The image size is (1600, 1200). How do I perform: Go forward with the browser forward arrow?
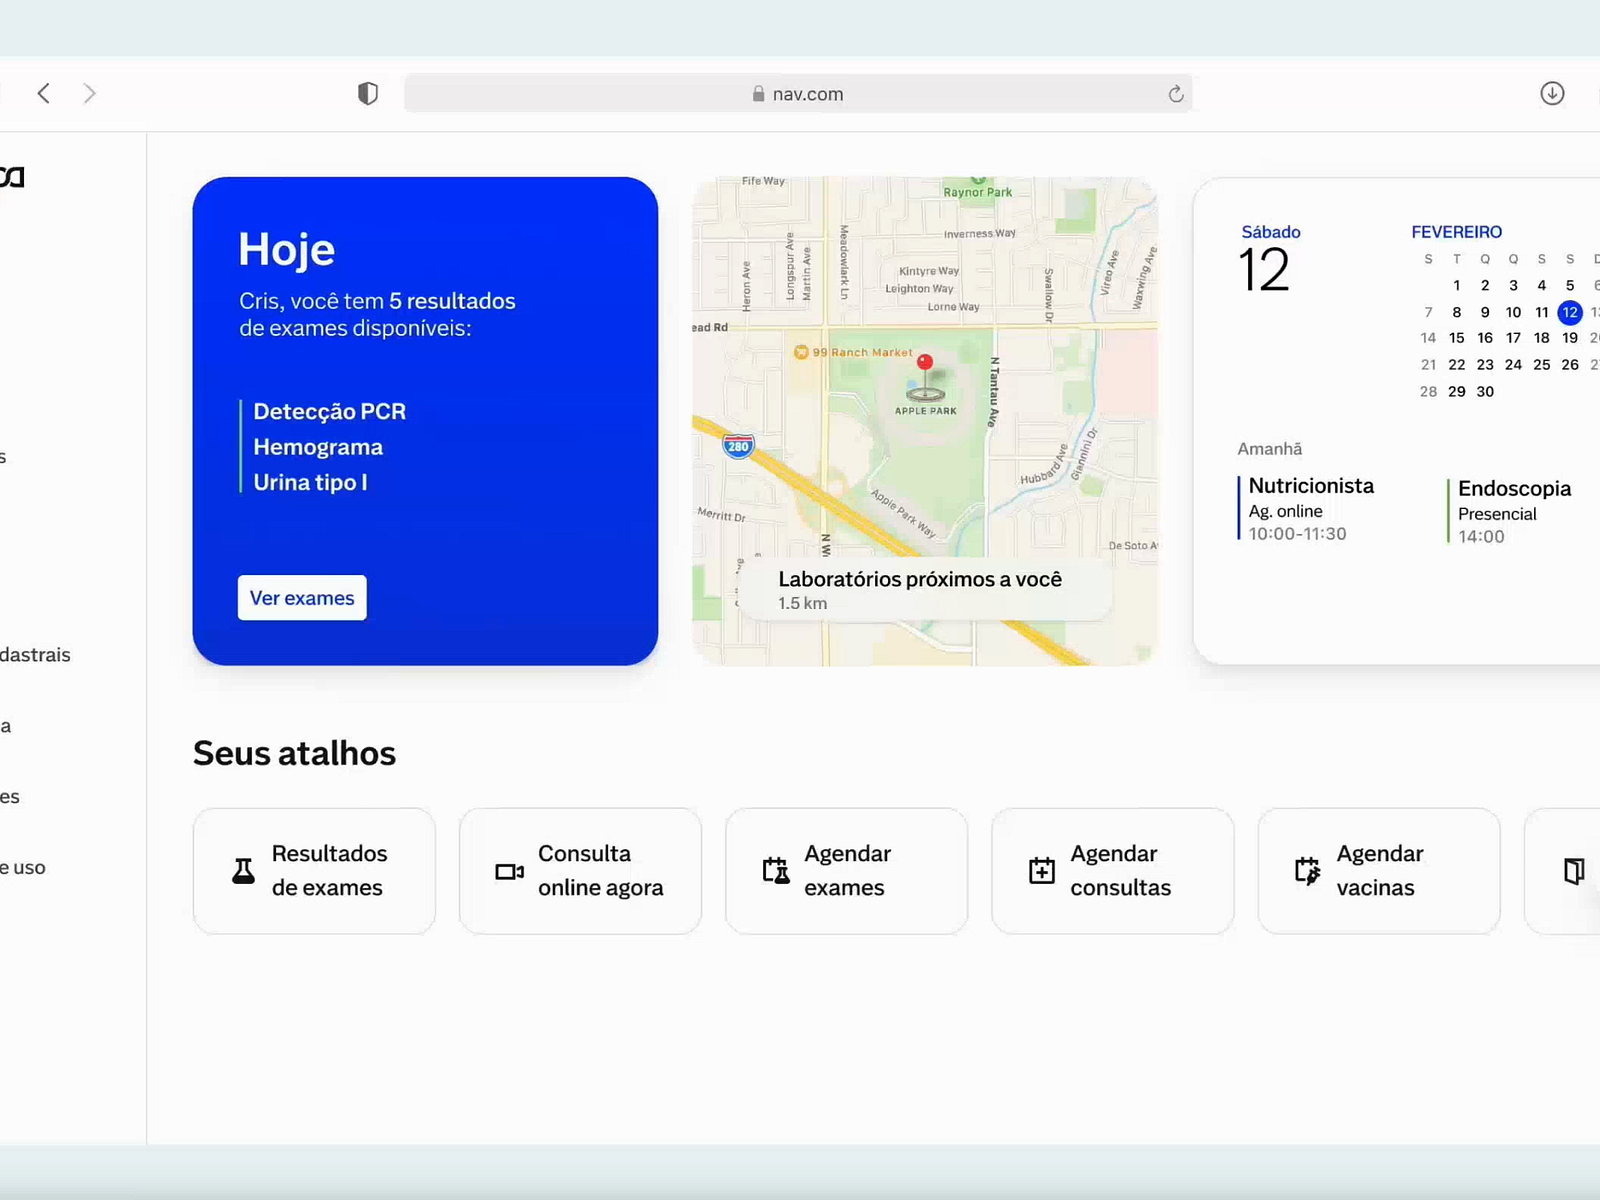90,93
